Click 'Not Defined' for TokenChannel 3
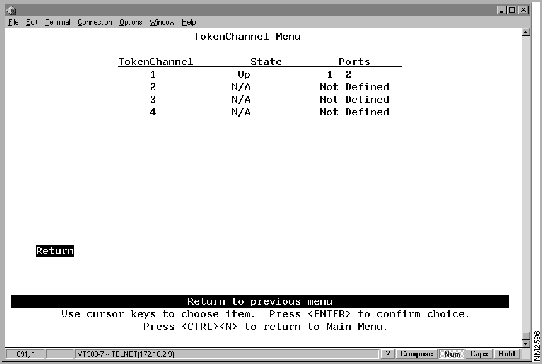This screenshot has width=542, height=364. (x=354, y=100)
